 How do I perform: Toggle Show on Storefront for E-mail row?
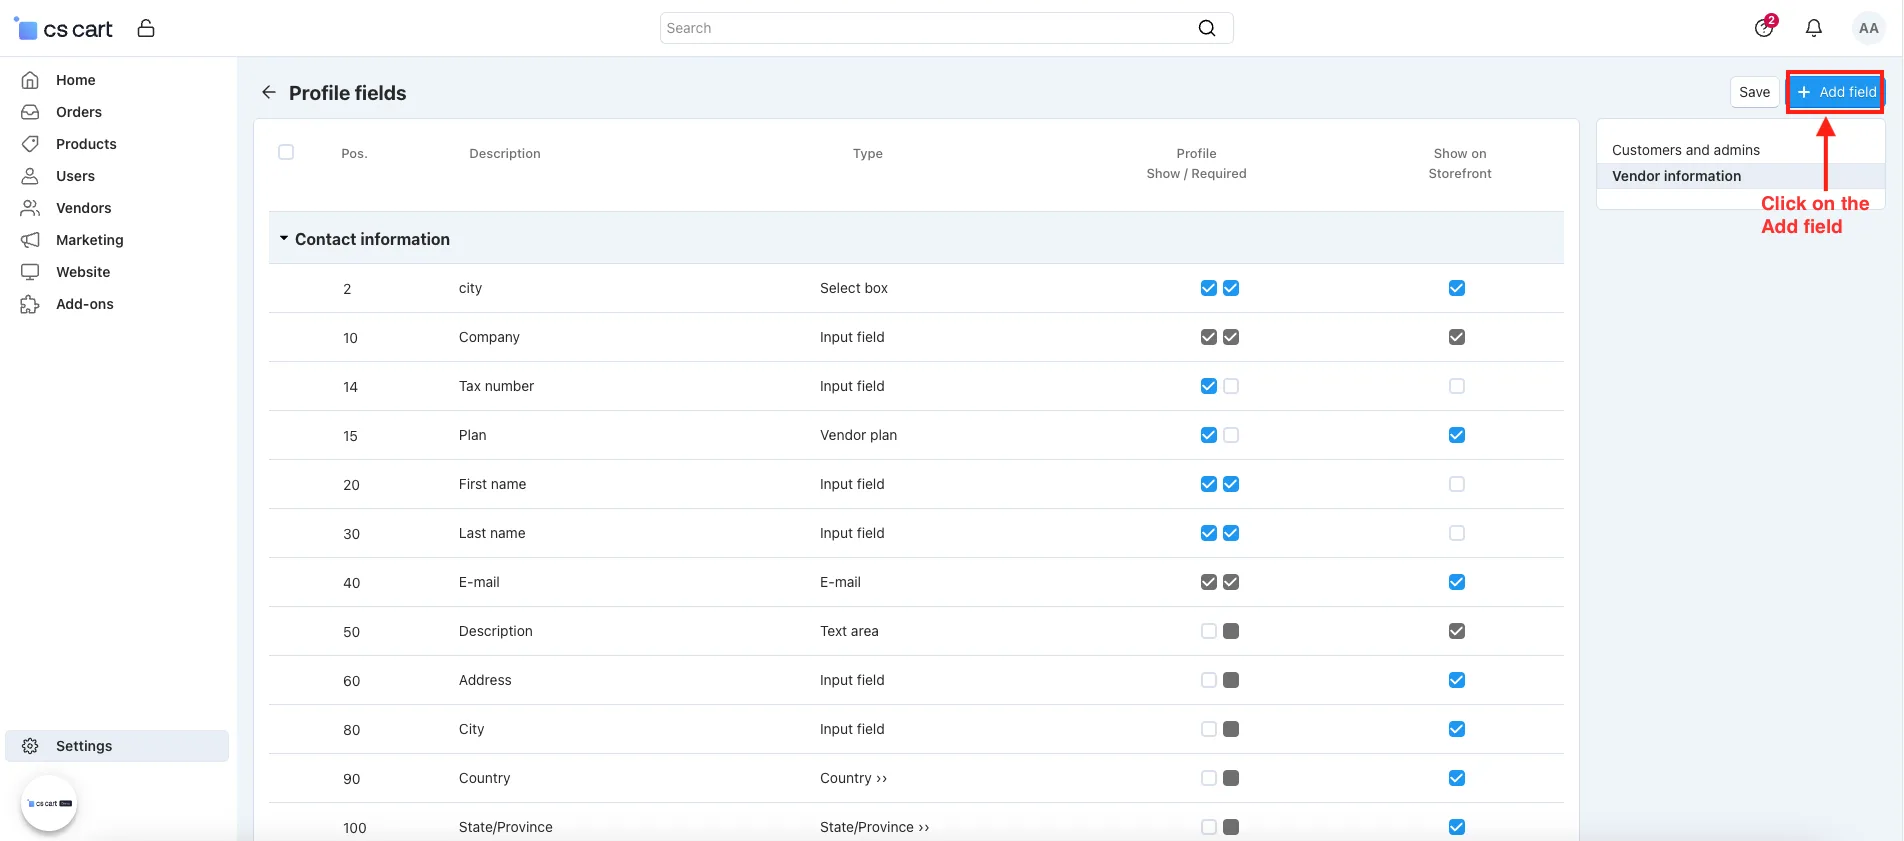1457,582
